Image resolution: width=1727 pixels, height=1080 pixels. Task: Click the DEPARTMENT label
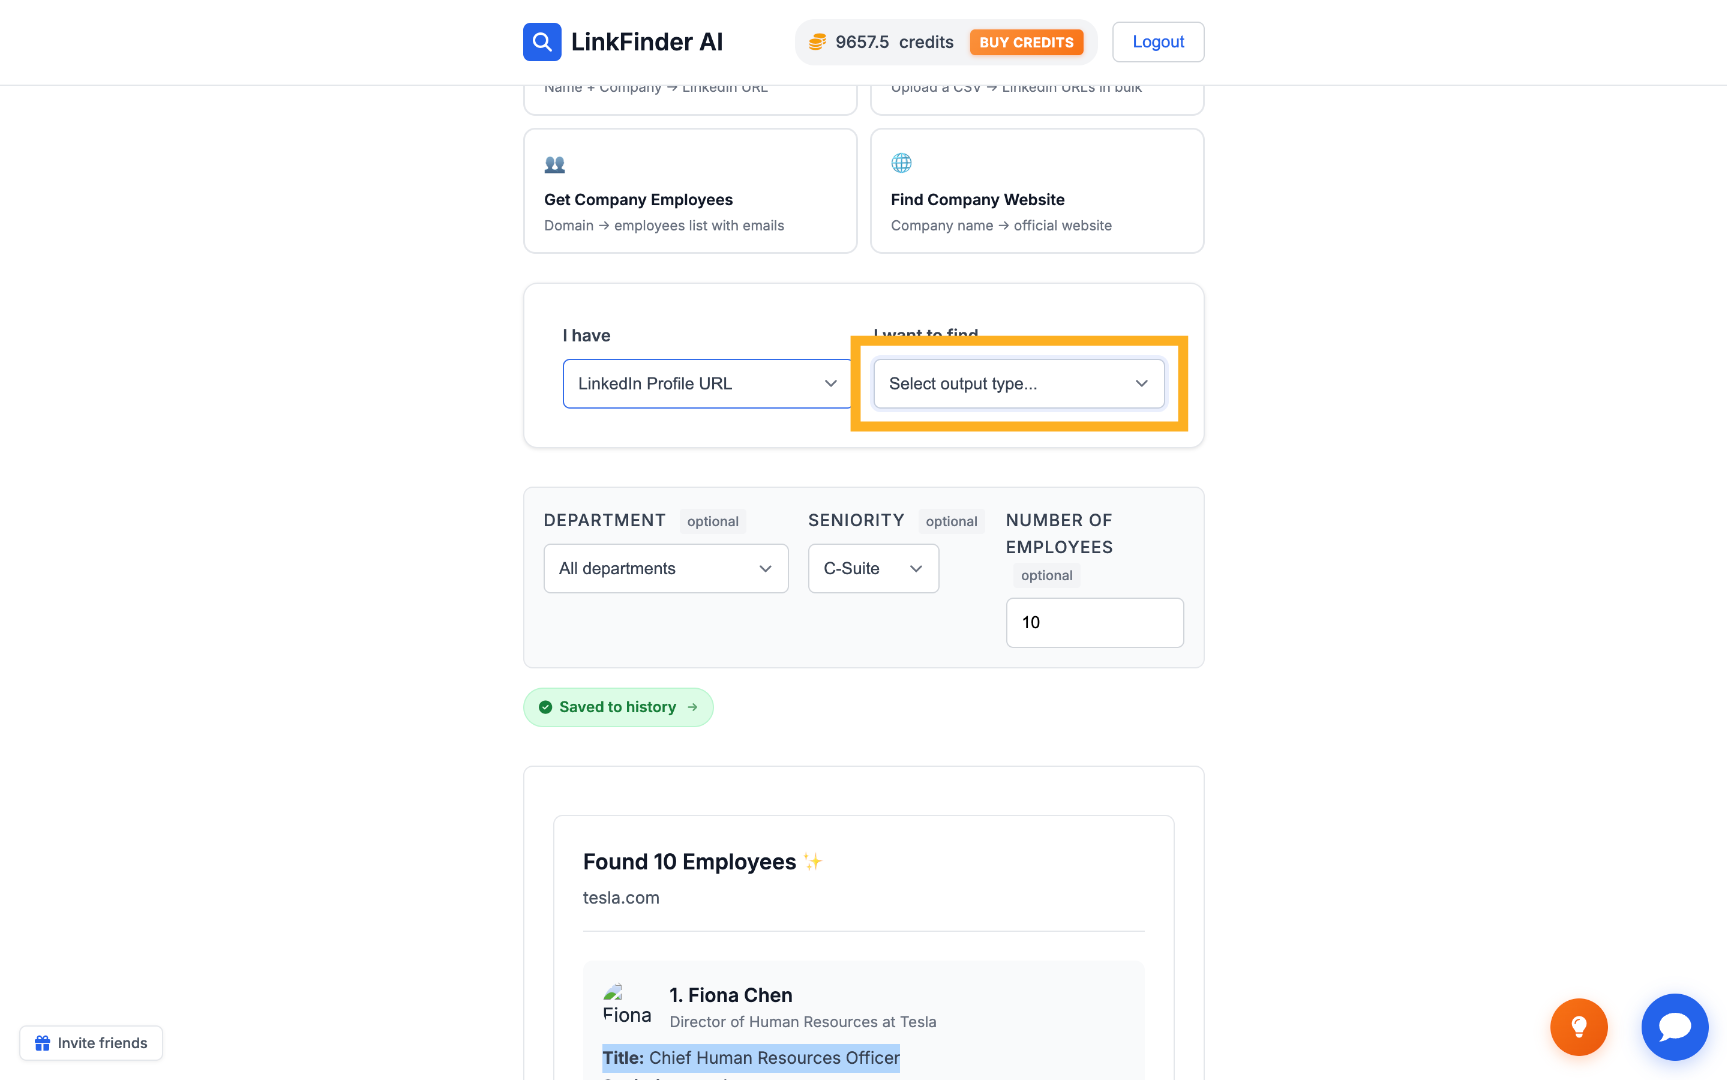[x=605, y=520]
